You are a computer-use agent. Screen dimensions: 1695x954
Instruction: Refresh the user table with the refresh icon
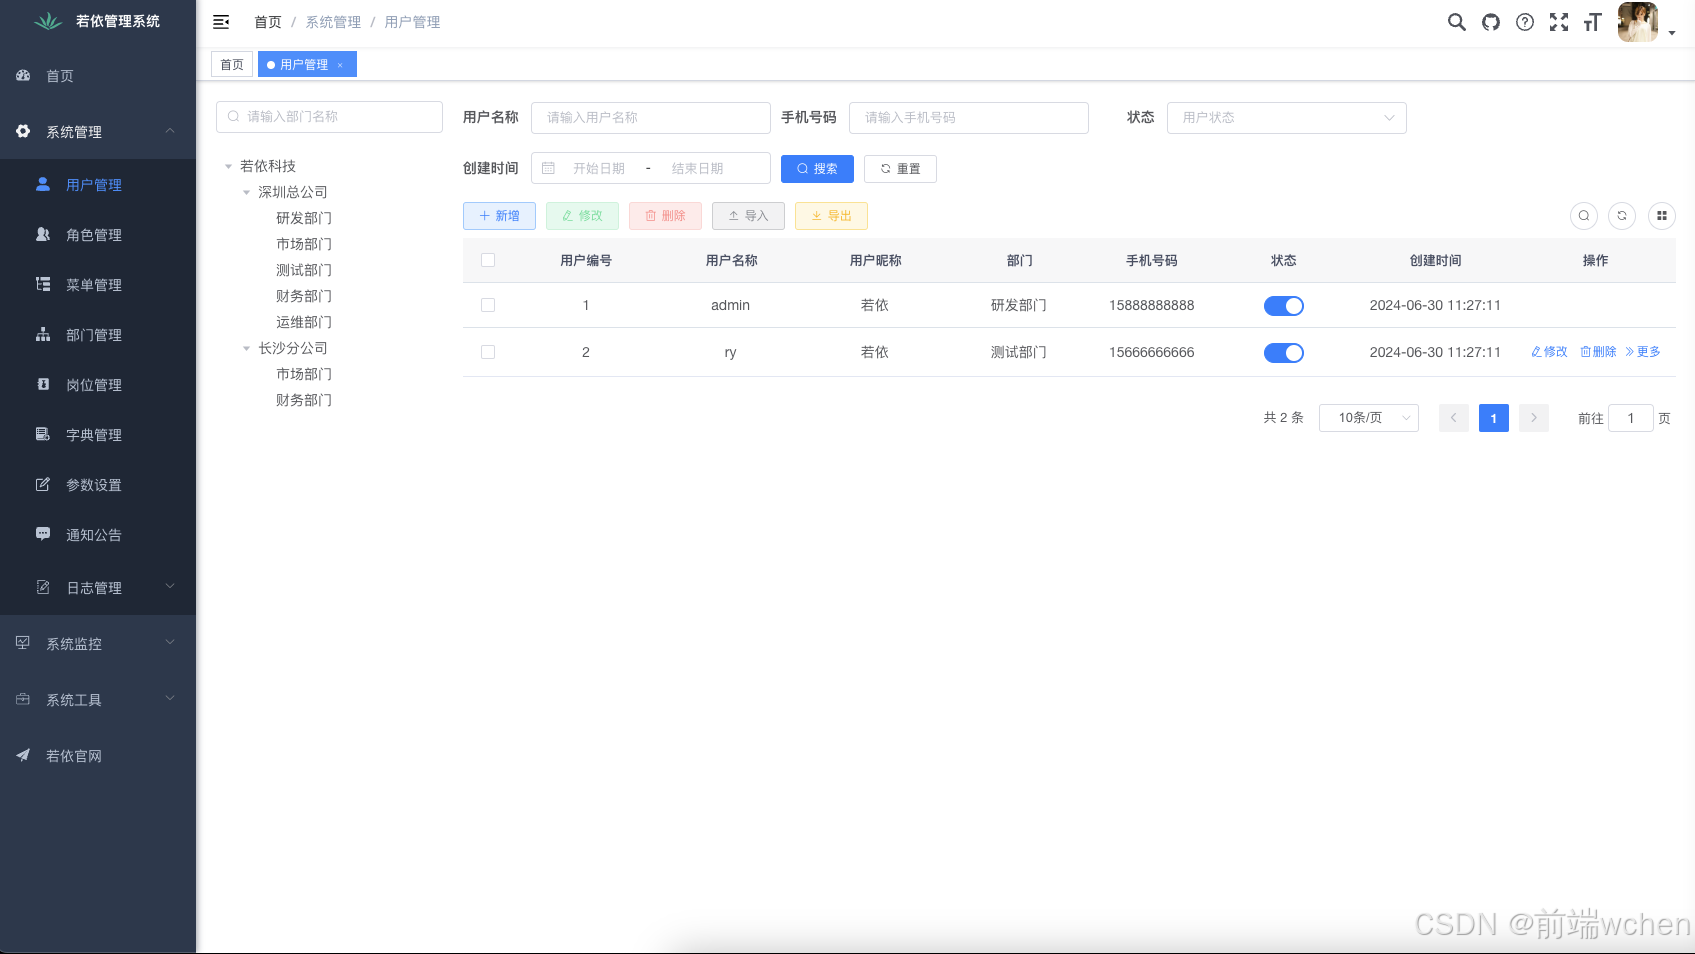[1622, 216]
